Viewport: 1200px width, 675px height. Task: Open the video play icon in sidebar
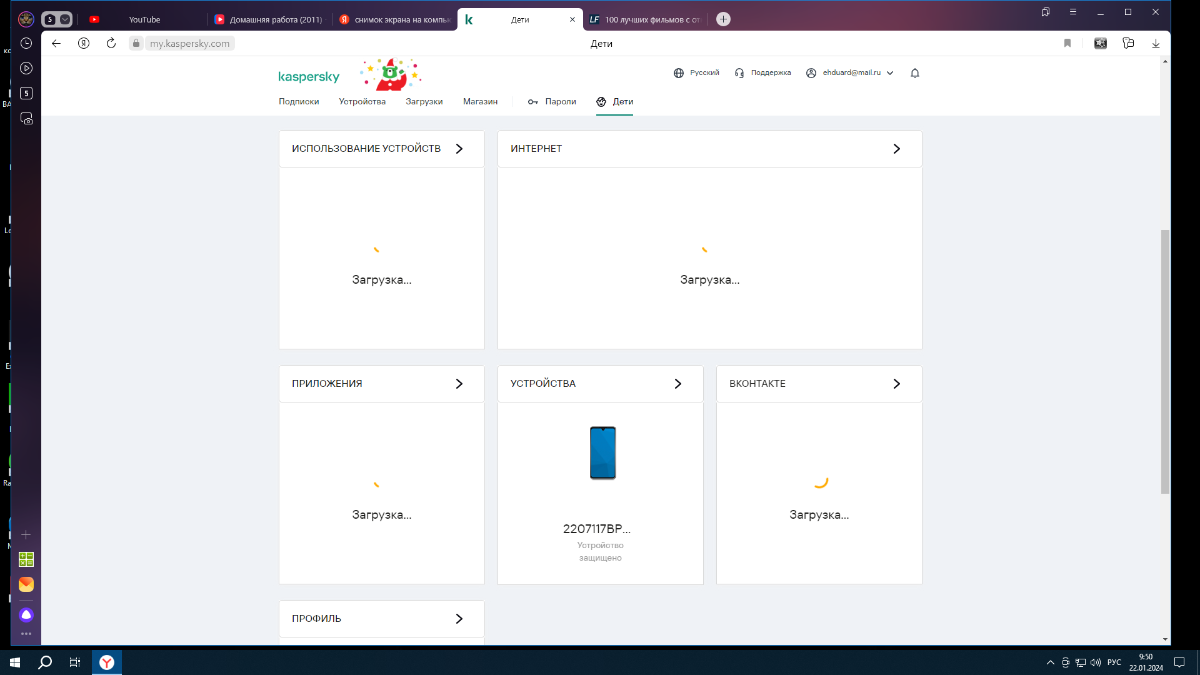[26, 68]
